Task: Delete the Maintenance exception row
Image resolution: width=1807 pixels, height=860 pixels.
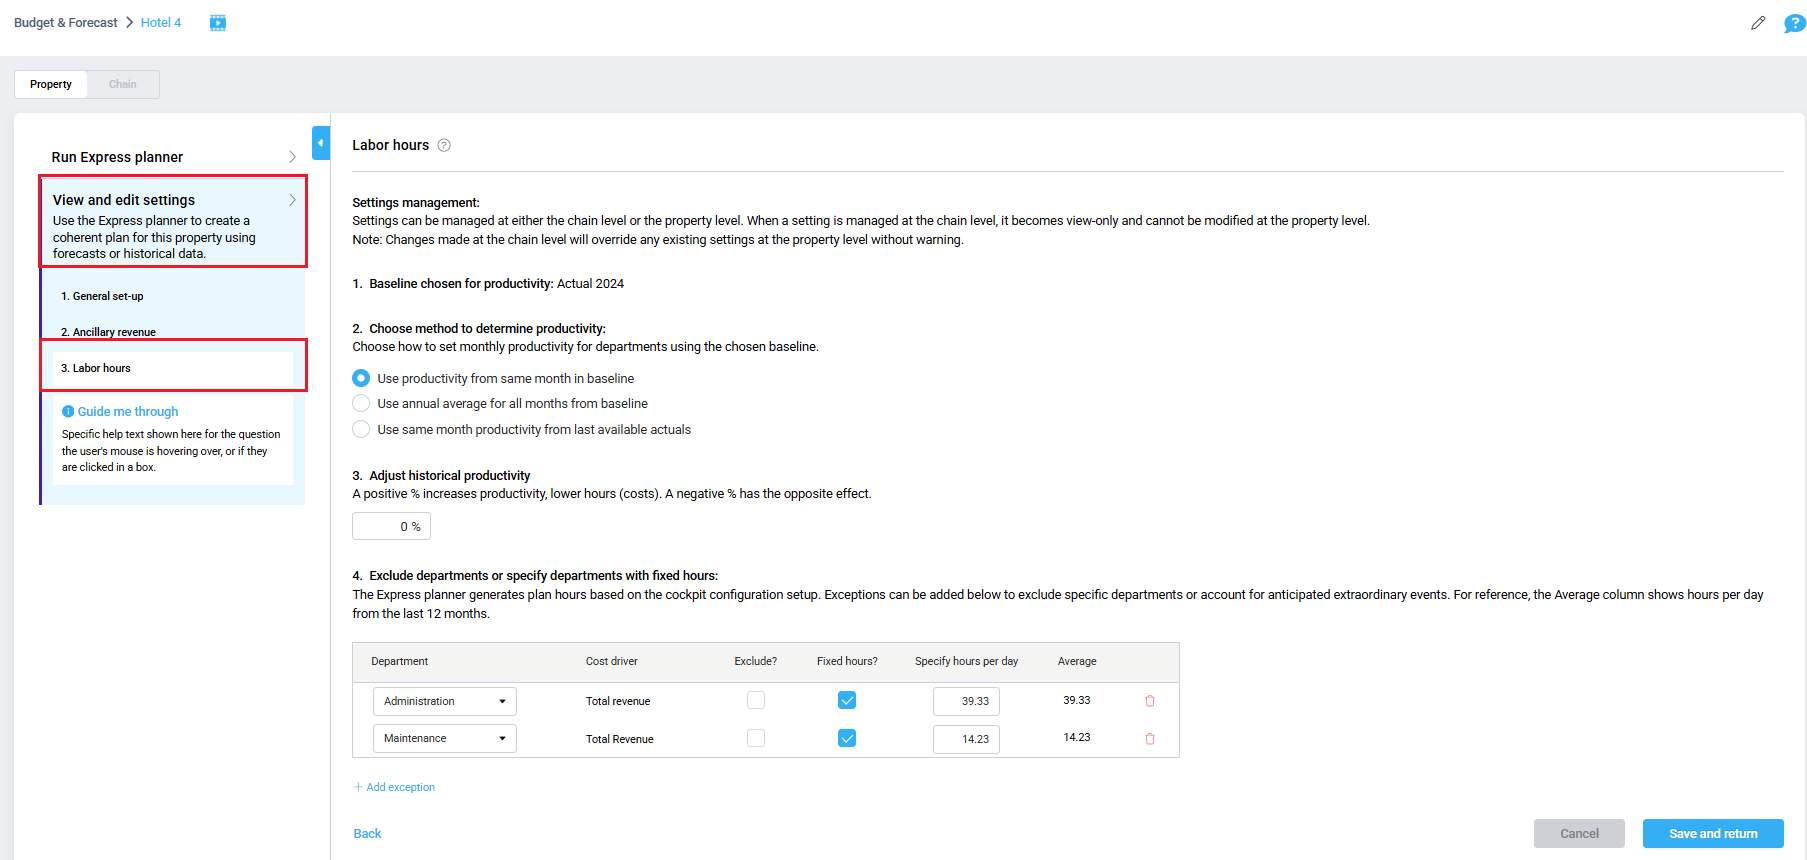Action: coord(1150,739)
